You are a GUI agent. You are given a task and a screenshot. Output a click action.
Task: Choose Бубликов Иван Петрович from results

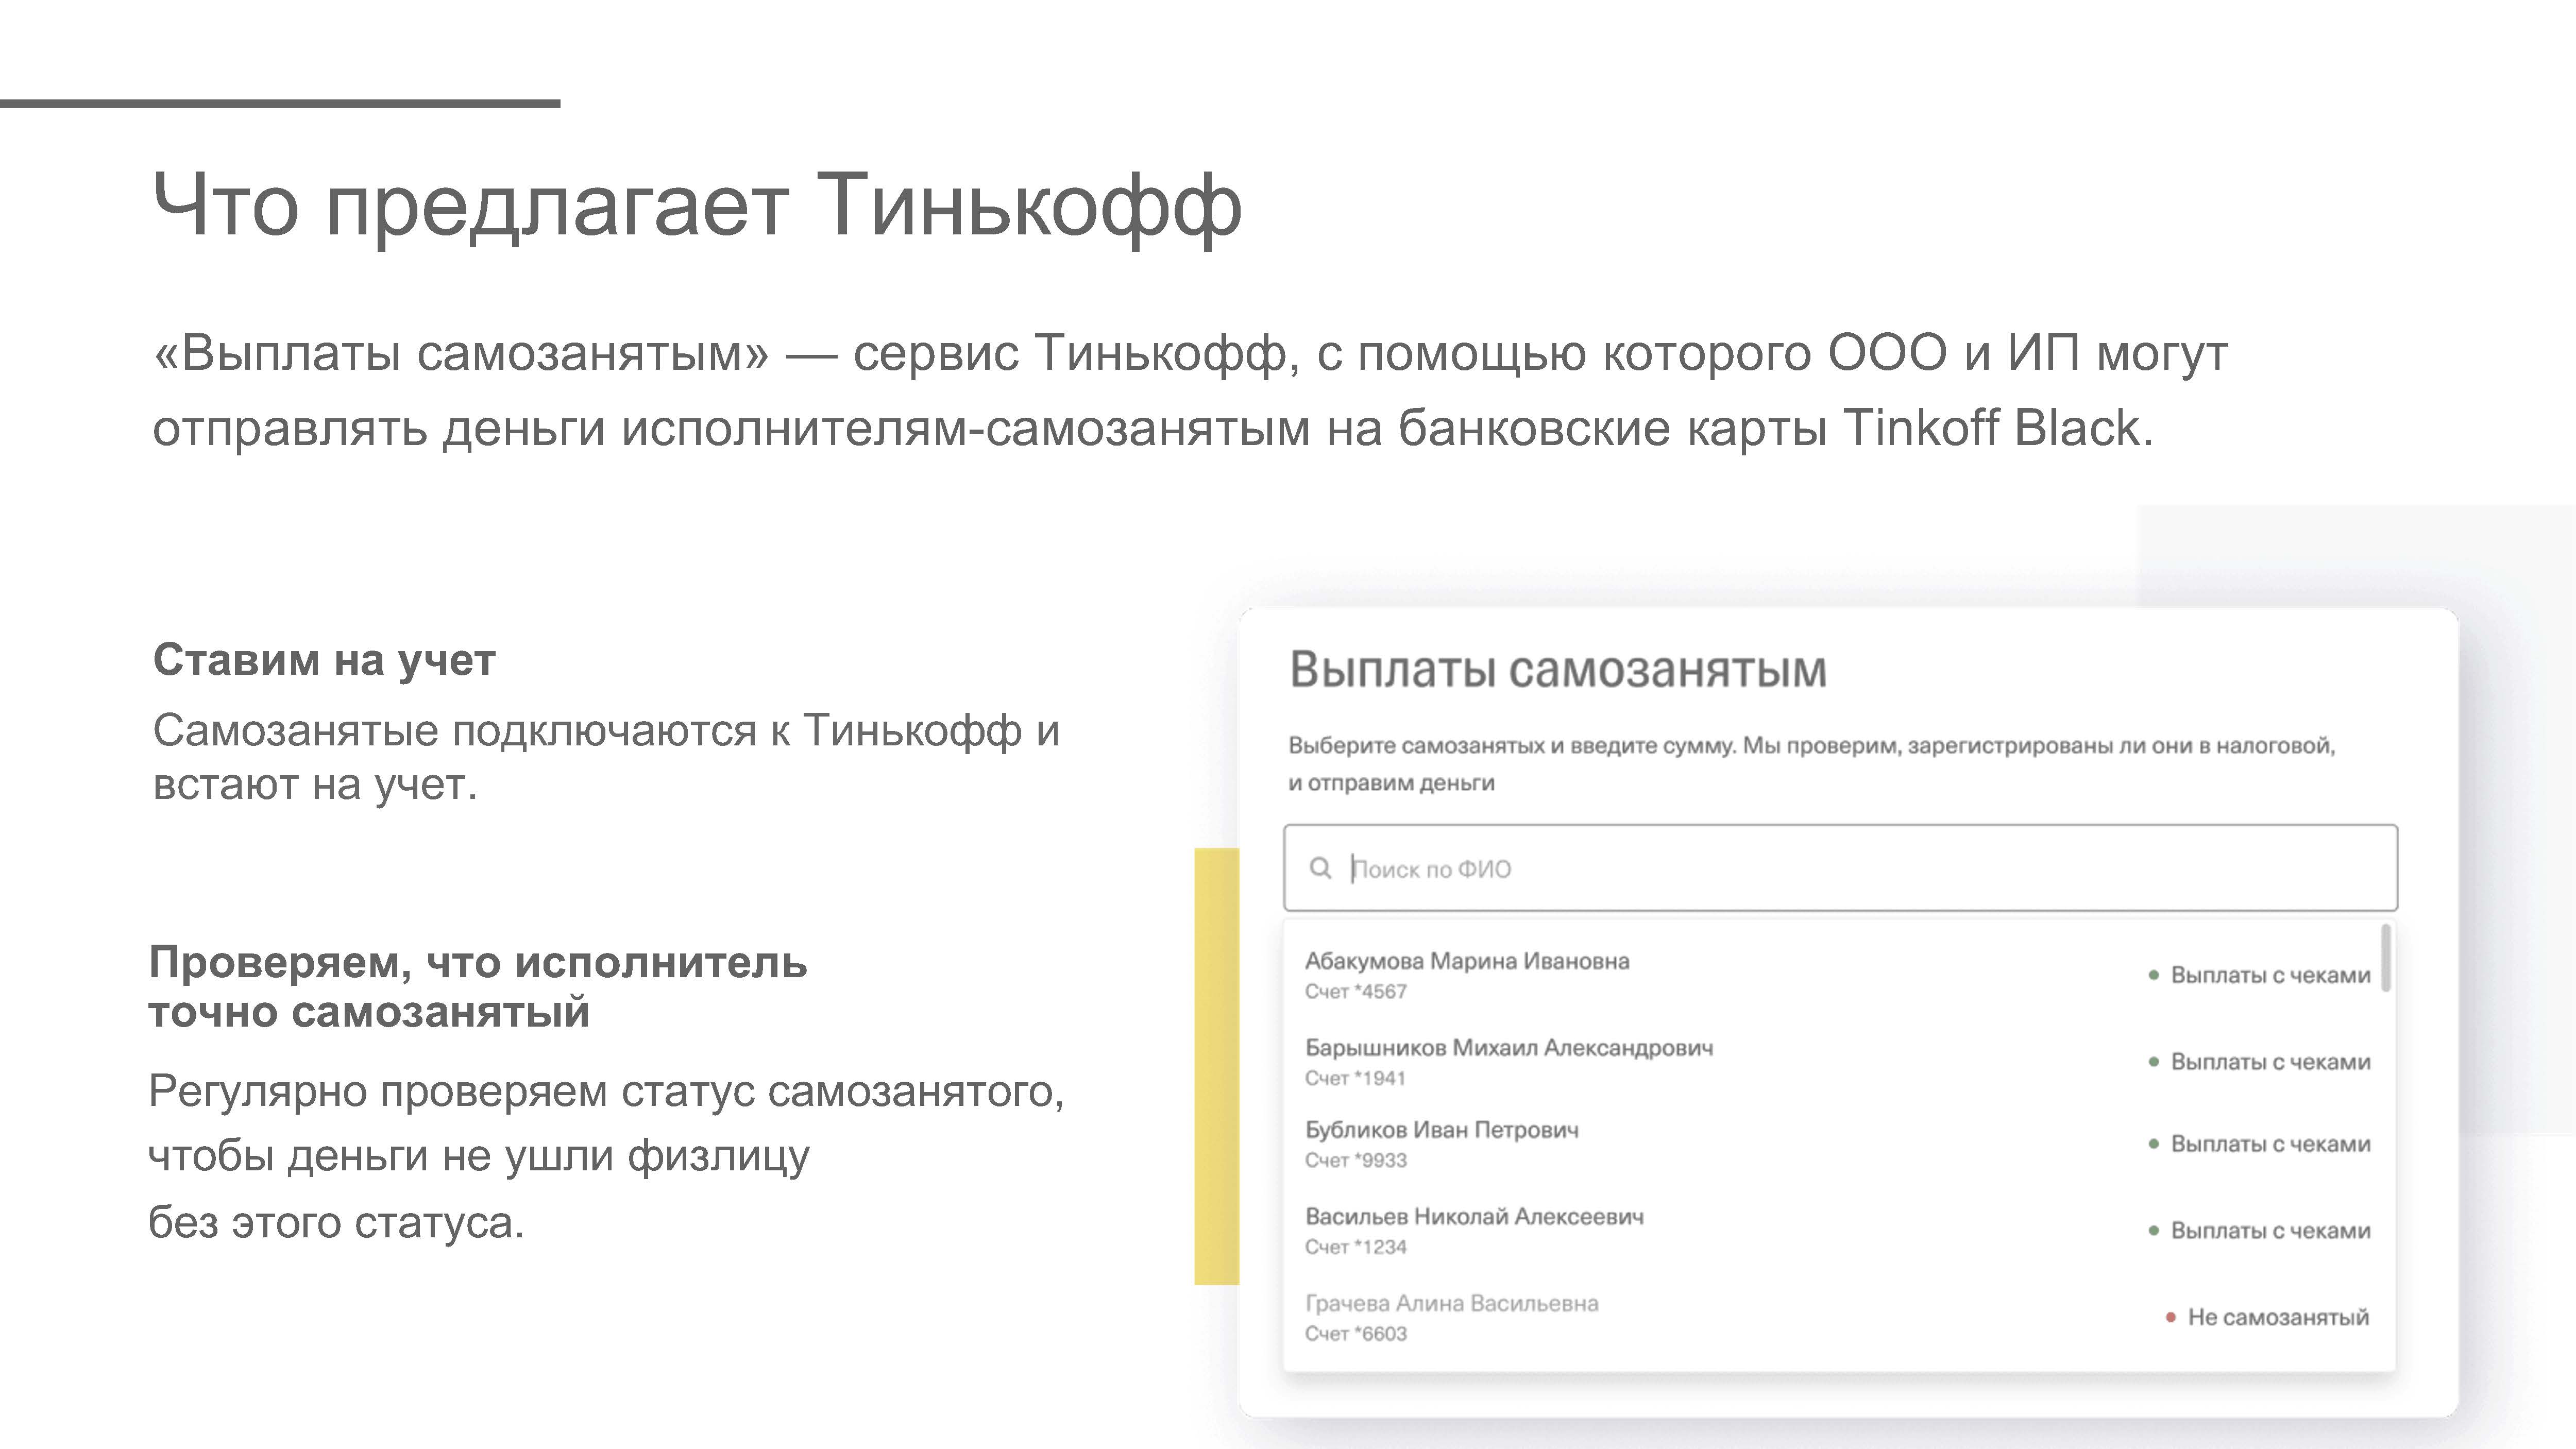click(x=1838, y=1144)
